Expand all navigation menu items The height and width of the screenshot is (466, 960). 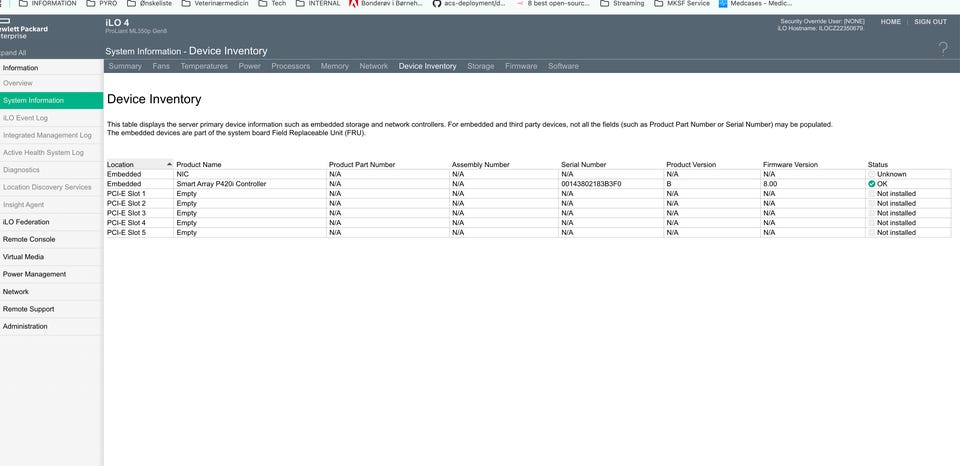13,53
